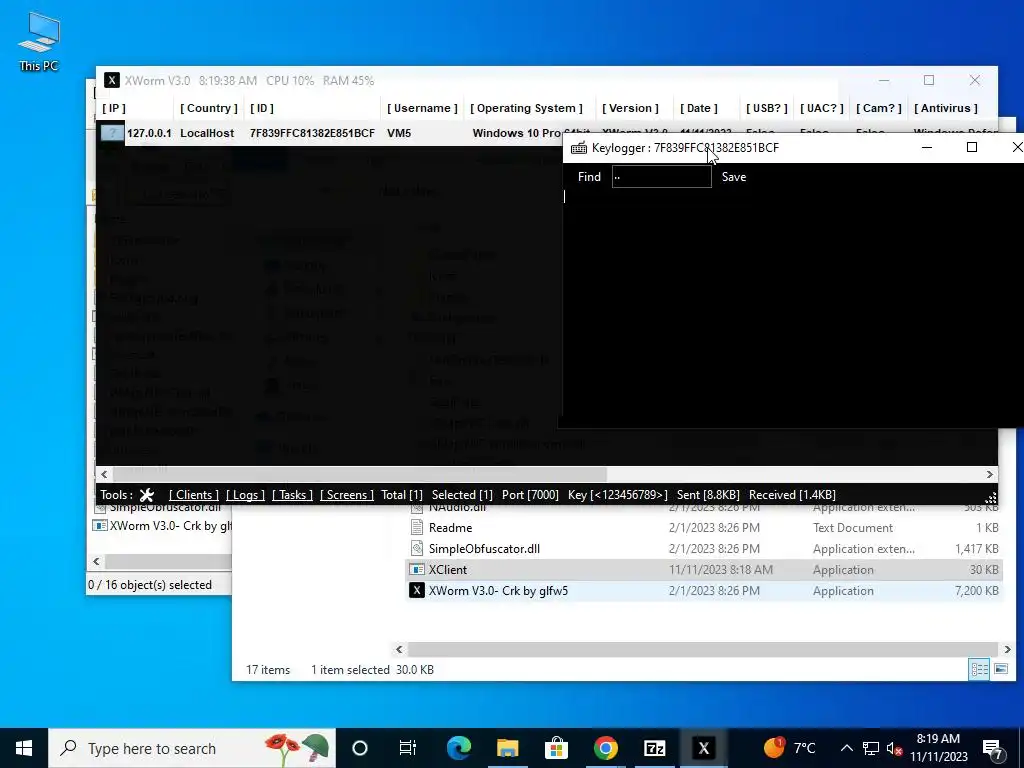Open This PC desktop icon

coord(39,42)
